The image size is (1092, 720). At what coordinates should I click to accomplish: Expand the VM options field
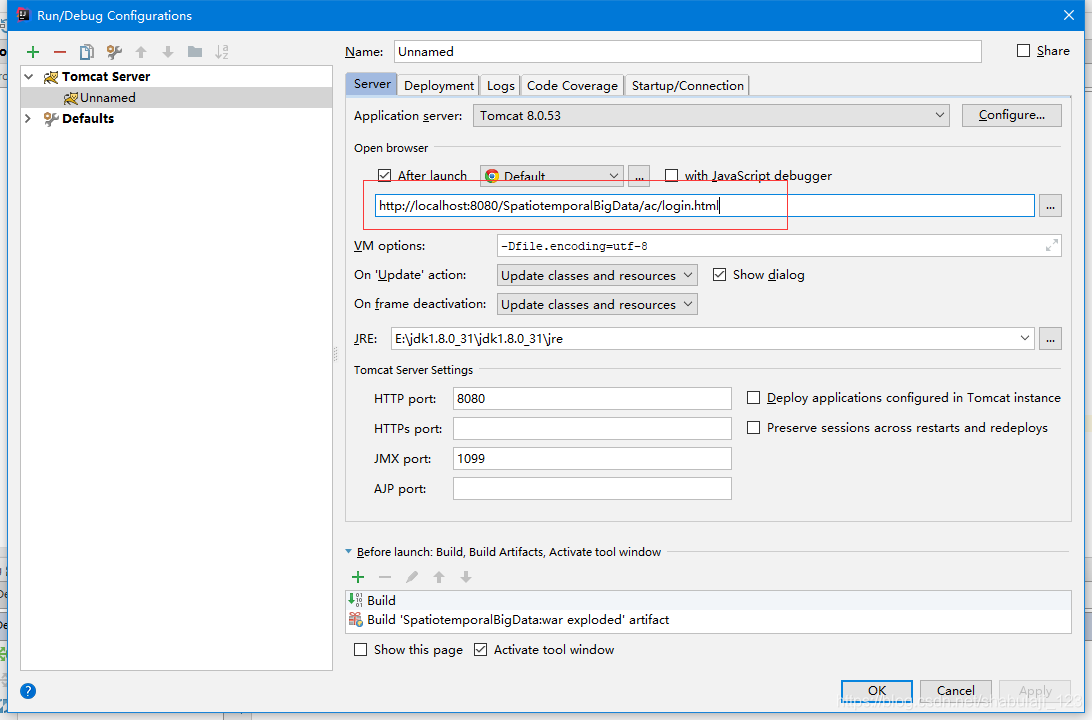click(x=1052, y=246)
